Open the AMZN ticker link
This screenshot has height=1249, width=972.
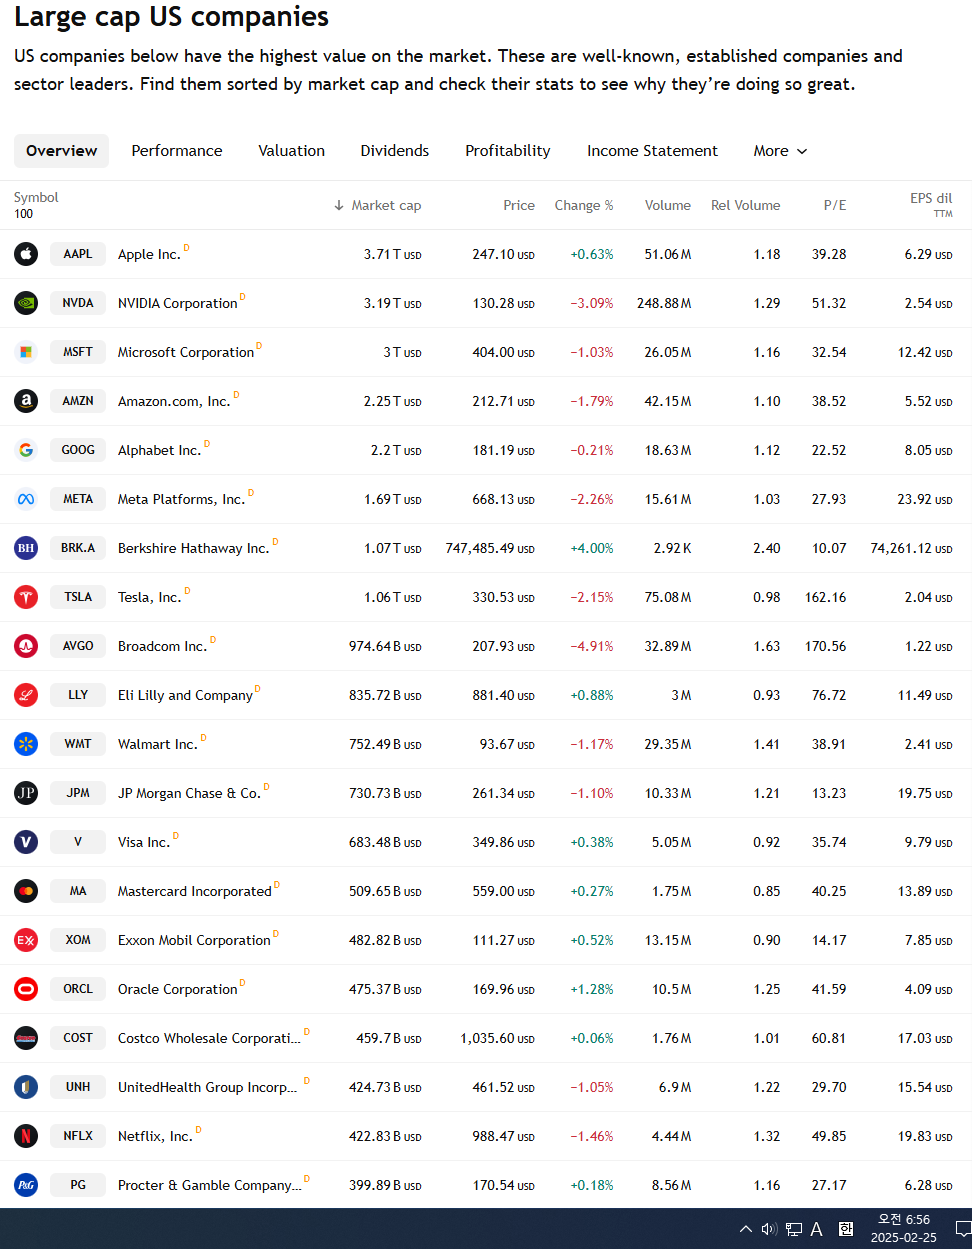[78, 401]
